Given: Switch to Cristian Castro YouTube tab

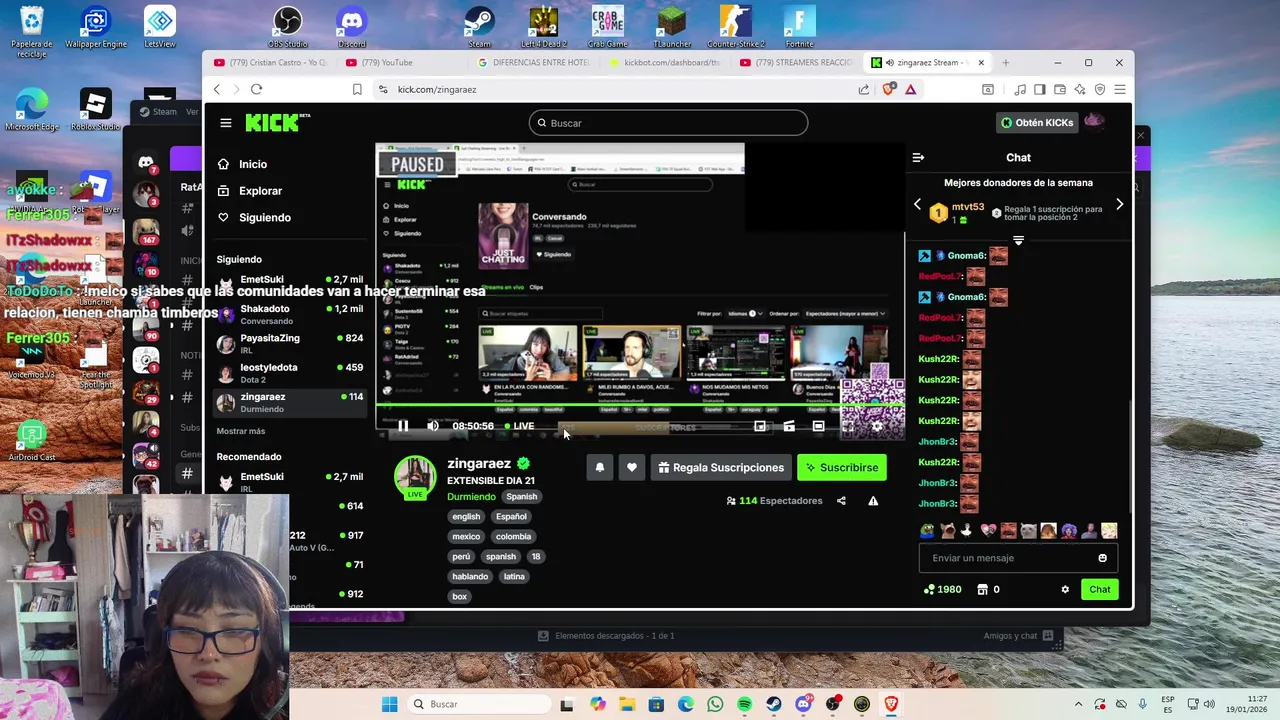Looking at the screenshot, I should click(270, 62).
